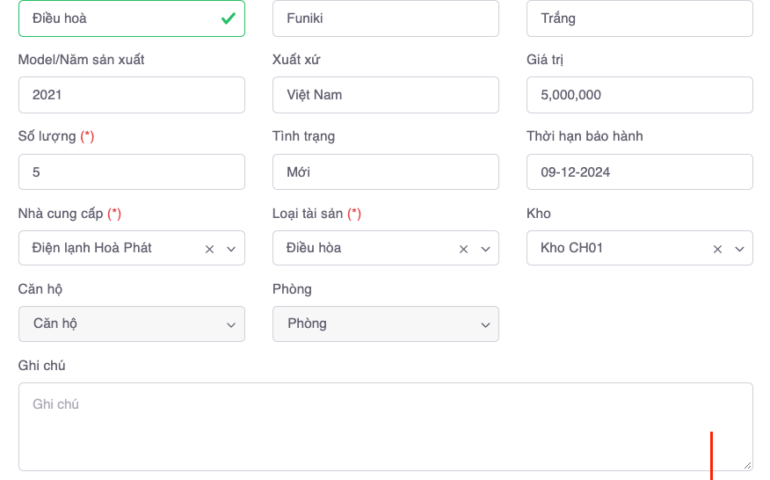The width and height of the screenshot is (770, 480).
Task: Open the Căn hộ dropdown
Action: pyautogui.click(x=131, y=324)
